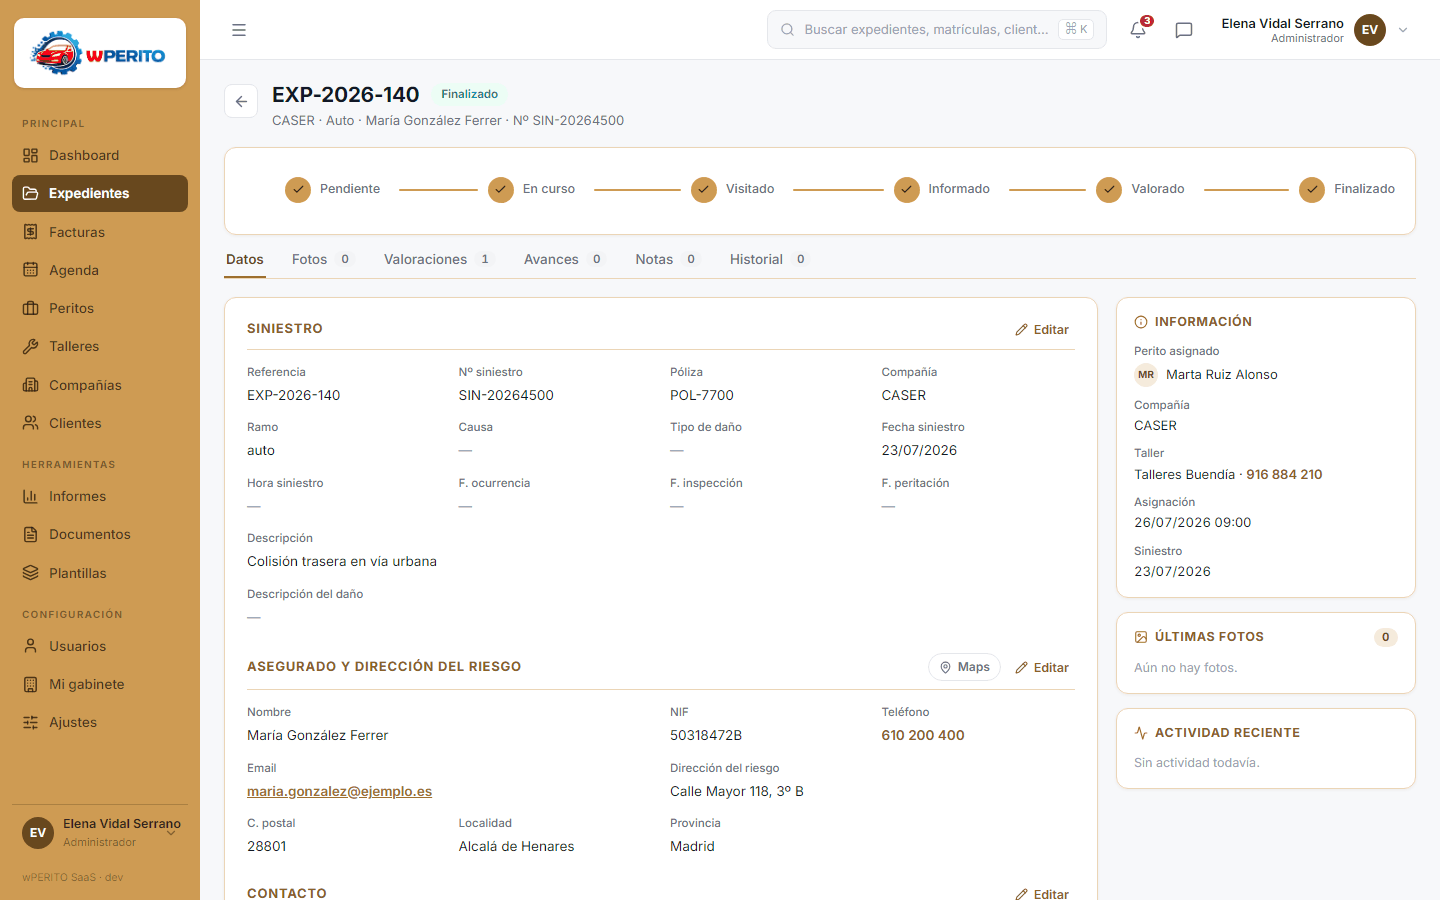Click the Informado step check icon
This screenshot has height=900, width=1440.
click(907, 189)
